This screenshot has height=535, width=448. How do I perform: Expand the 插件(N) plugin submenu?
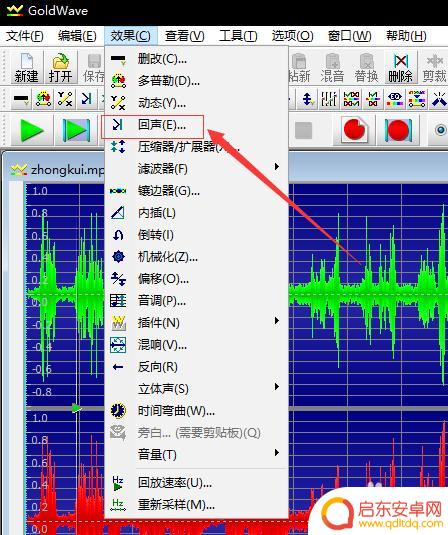coord(196,323)
